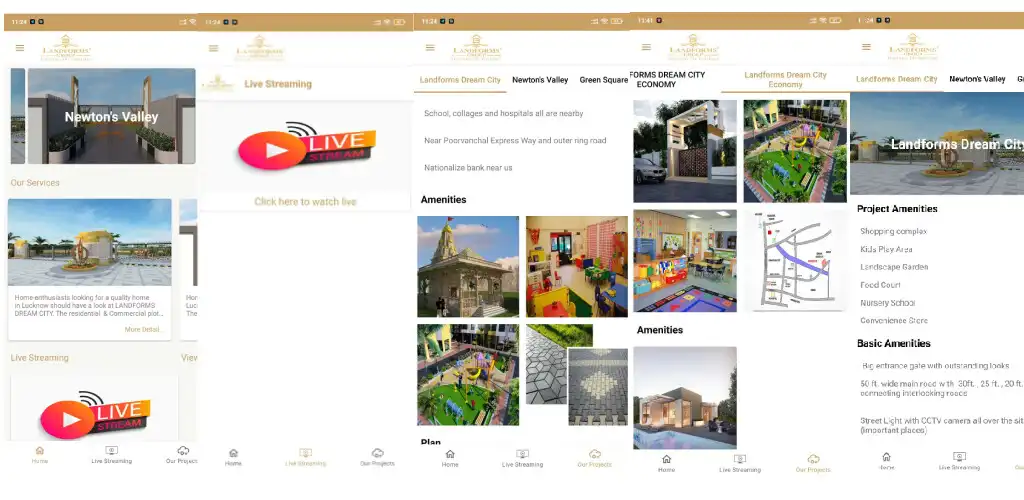1024x500 pixels.
Task: Click 'Convenience Store' amenity text
Action: [x=894, y=320]
